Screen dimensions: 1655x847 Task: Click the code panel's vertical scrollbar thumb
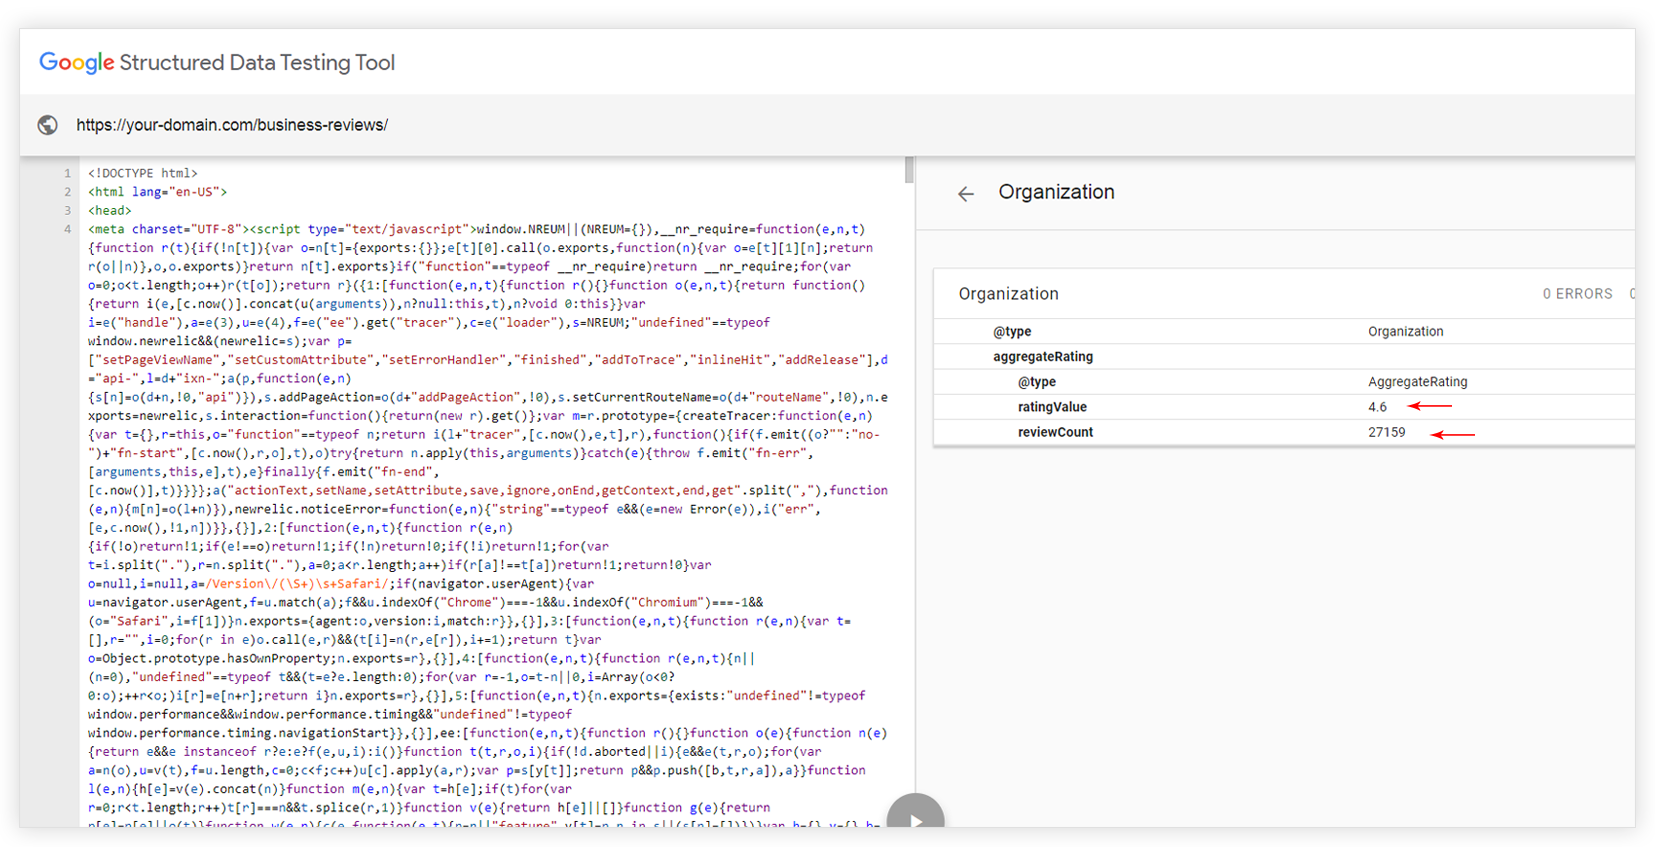(x=909, y=171)
